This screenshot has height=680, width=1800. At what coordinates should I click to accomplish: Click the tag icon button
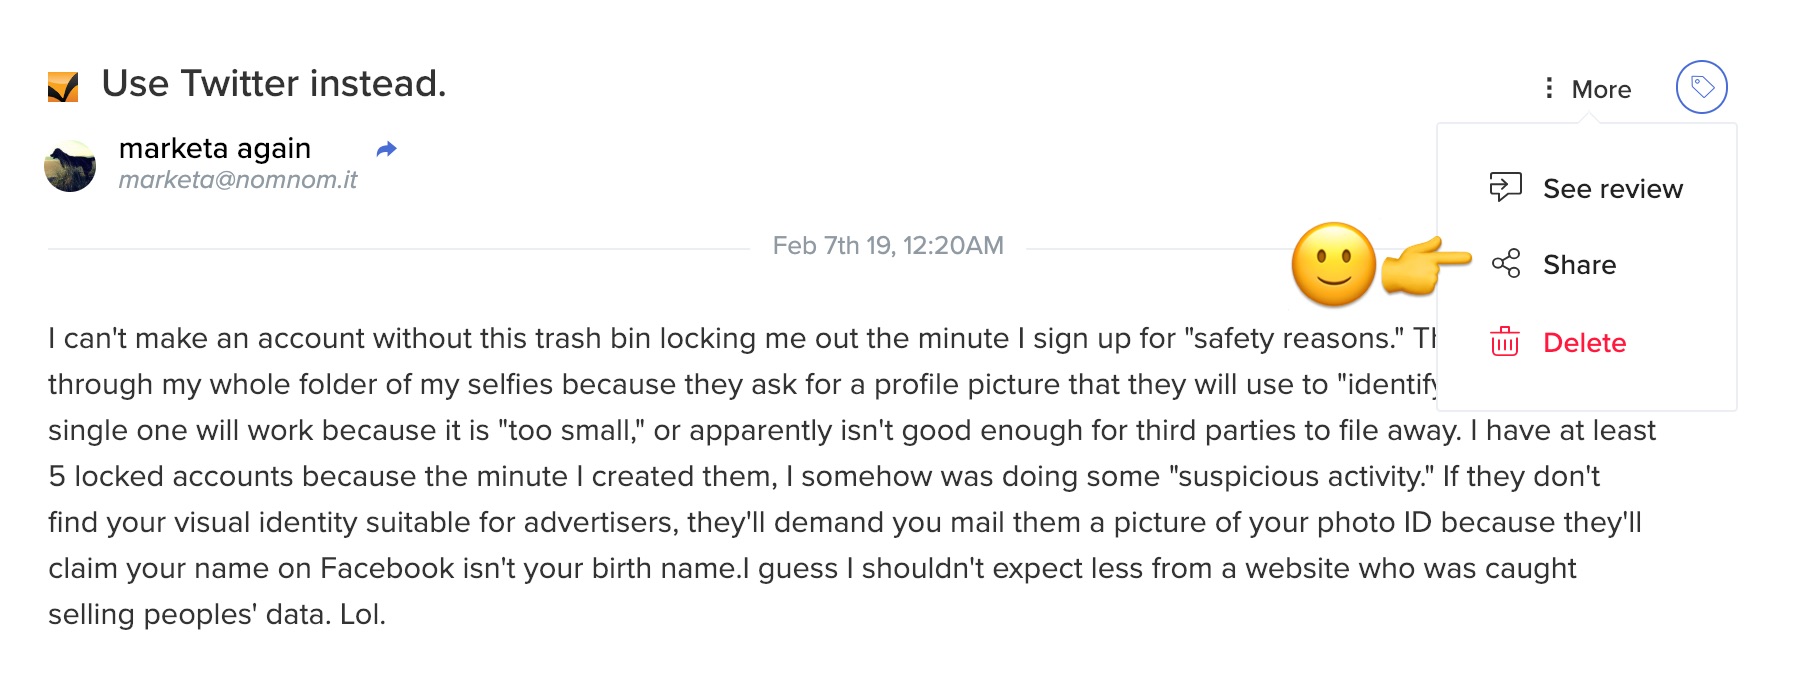pyautogui.click(x=1701, y=87)
